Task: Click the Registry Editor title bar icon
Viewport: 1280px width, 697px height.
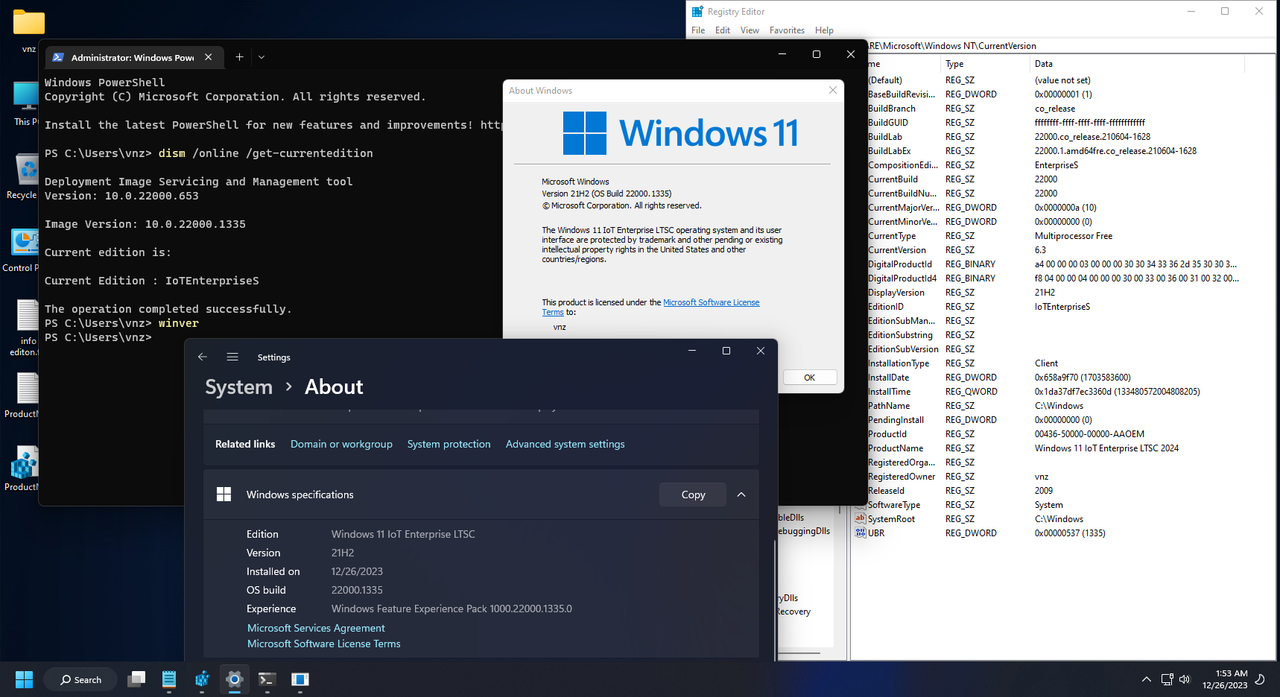Action: tap(696, 11)
